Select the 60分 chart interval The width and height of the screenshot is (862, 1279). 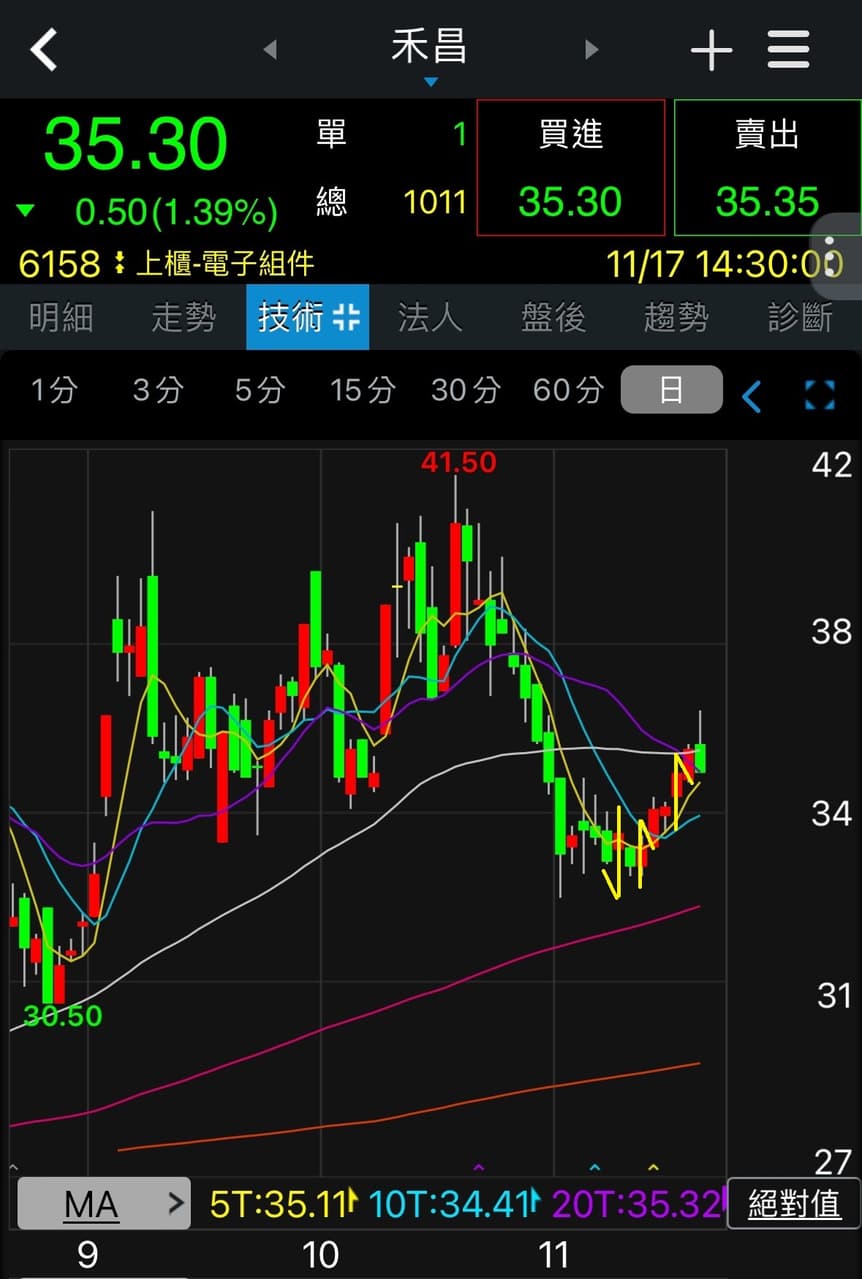(569, 390)
